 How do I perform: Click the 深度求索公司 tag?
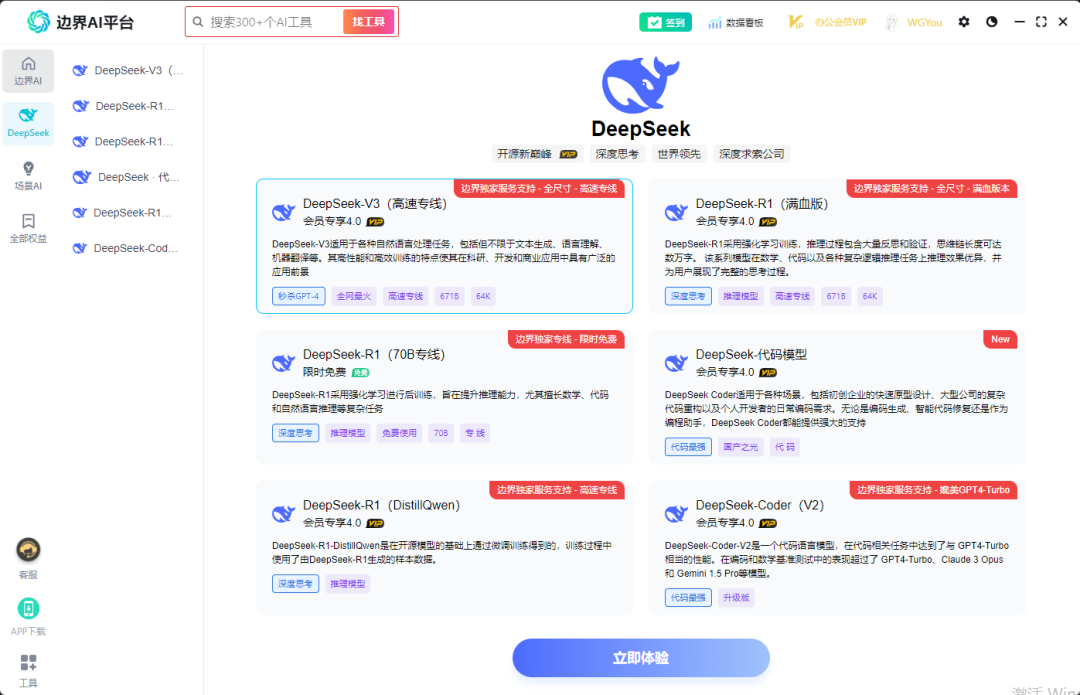(x=751, y=154)
